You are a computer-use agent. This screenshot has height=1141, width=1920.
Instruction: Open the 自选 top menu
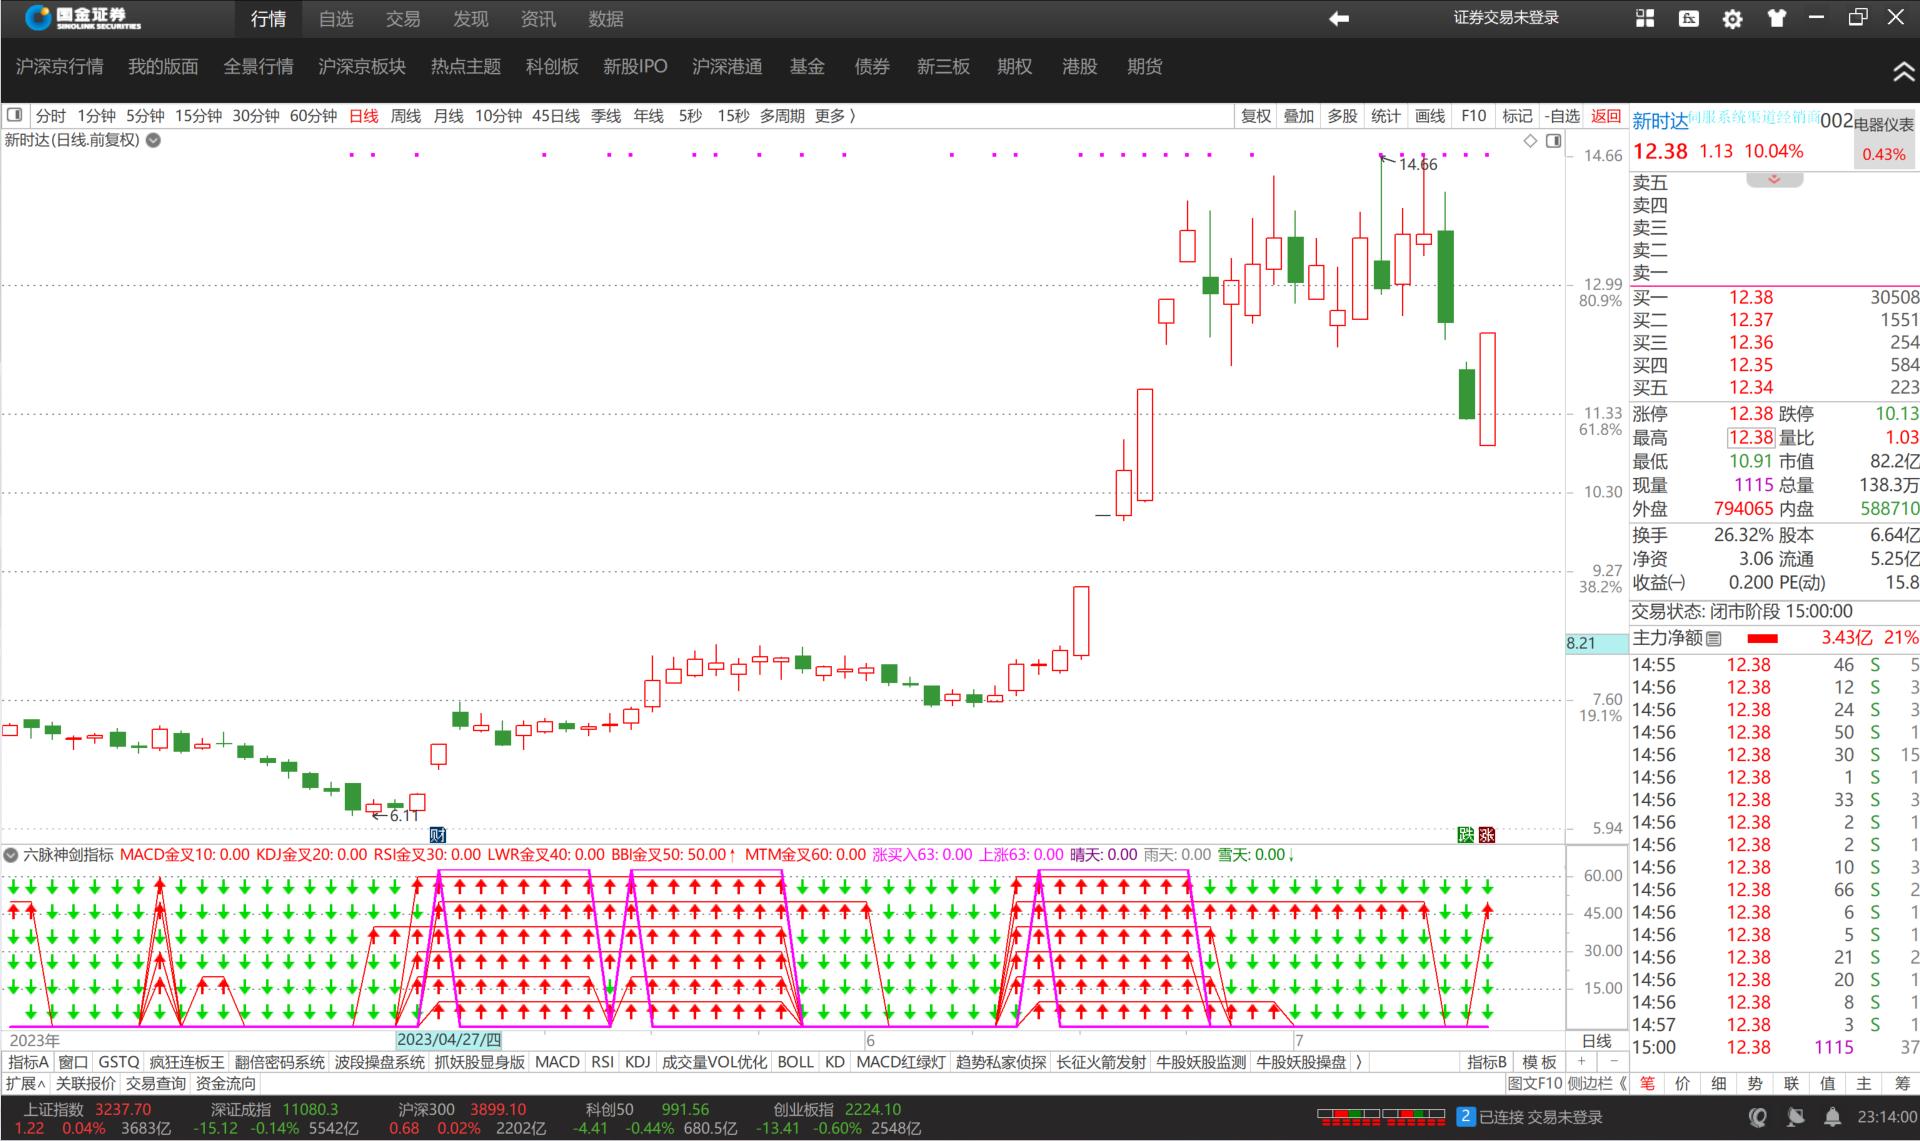click(x=336, y=19)
